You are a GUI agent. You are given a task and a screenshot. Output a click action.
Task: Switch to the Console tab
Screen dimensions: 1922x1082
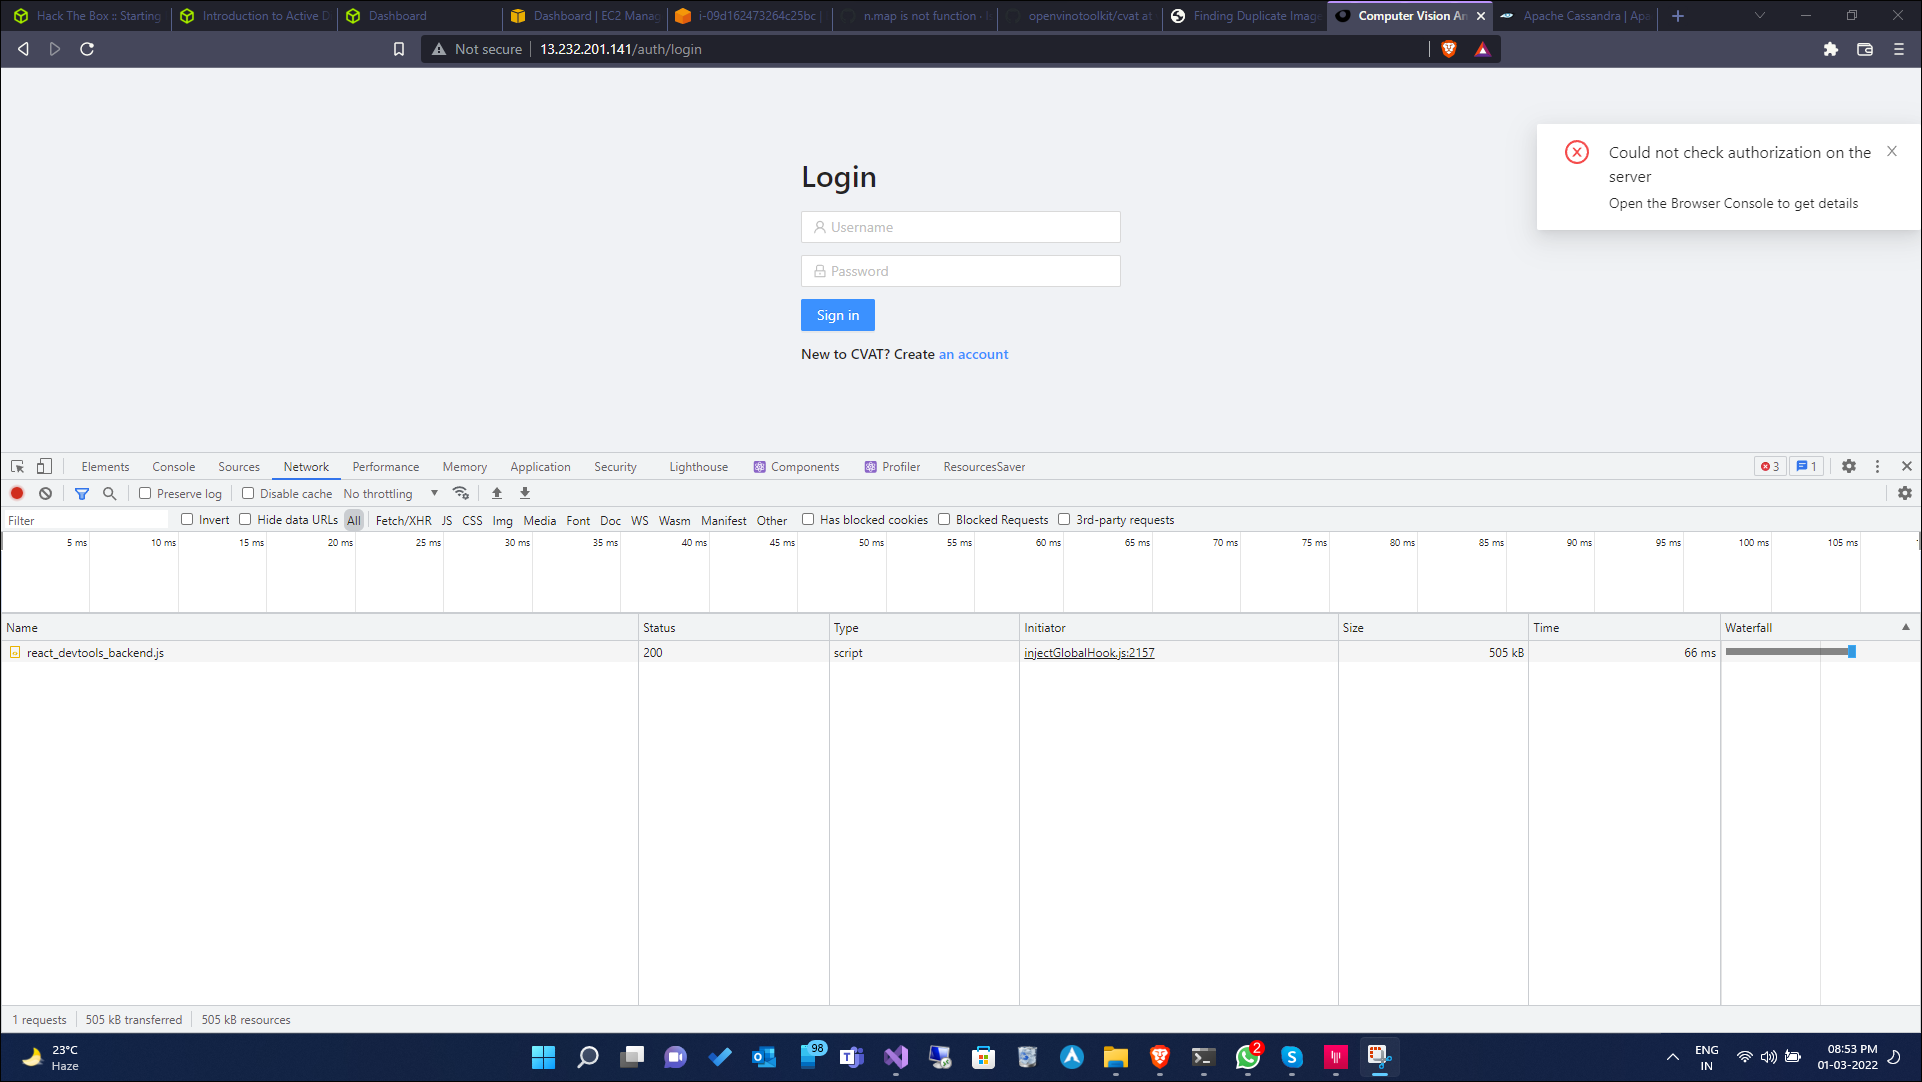click(173, 467)
